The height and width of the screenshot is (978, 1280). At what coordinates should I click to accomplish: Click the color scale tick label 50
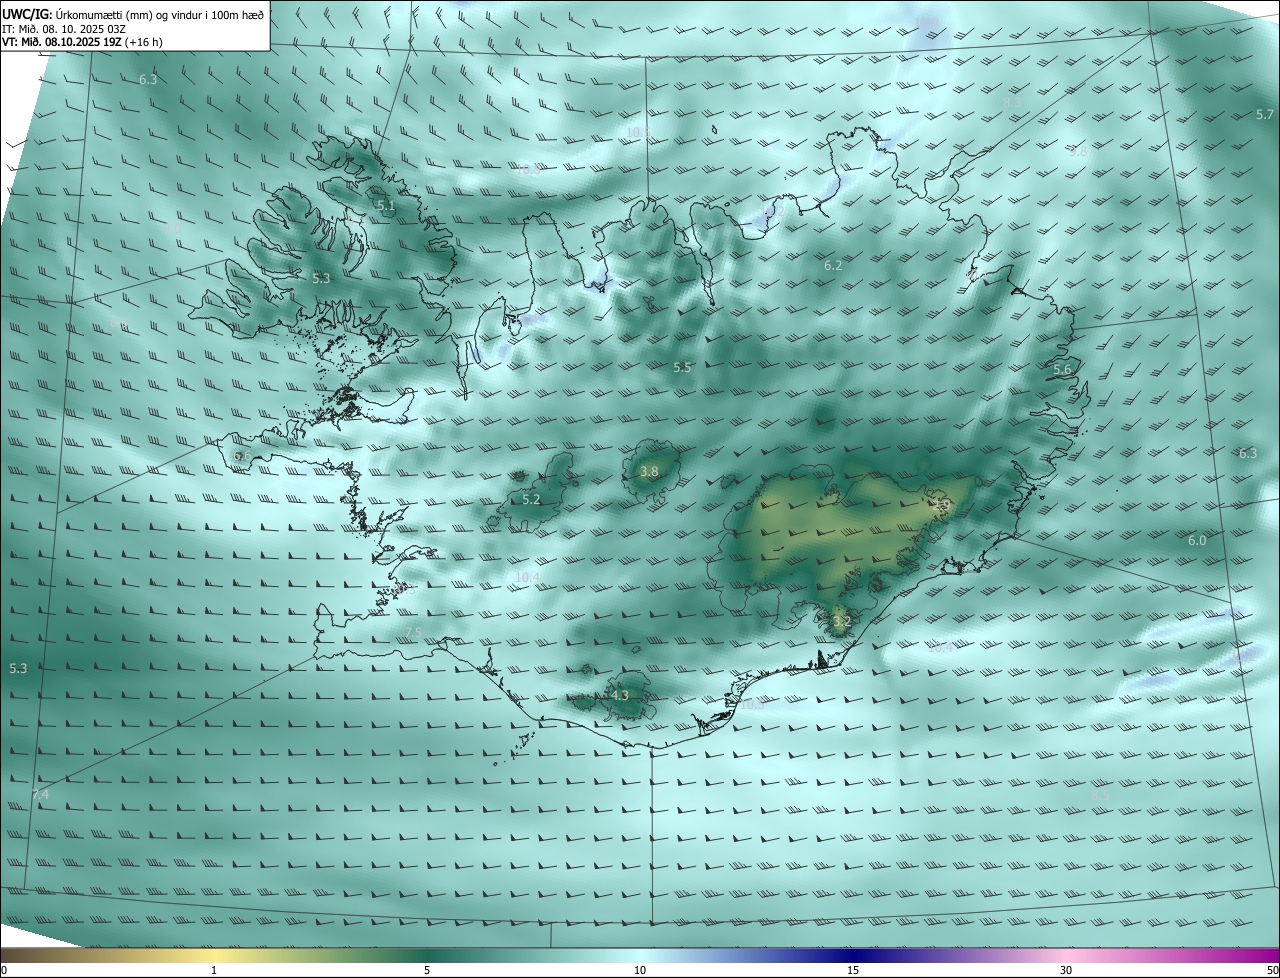point(1272,970)
